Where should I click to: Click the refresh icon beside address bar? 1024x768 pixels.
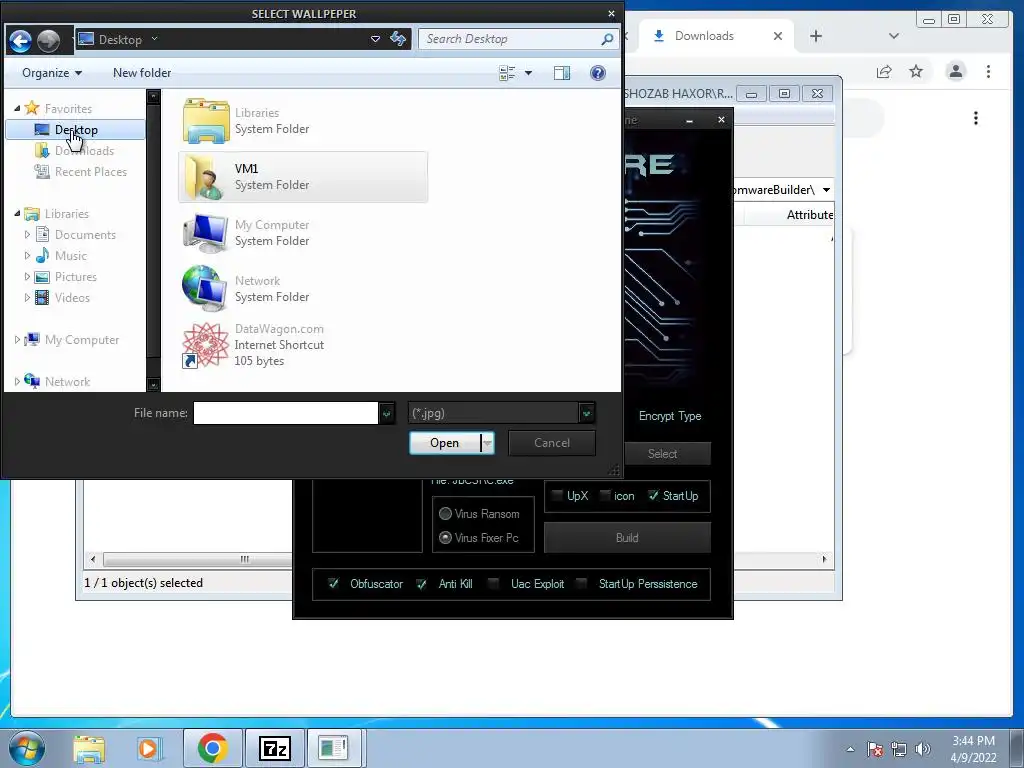[x=398, y=39]
